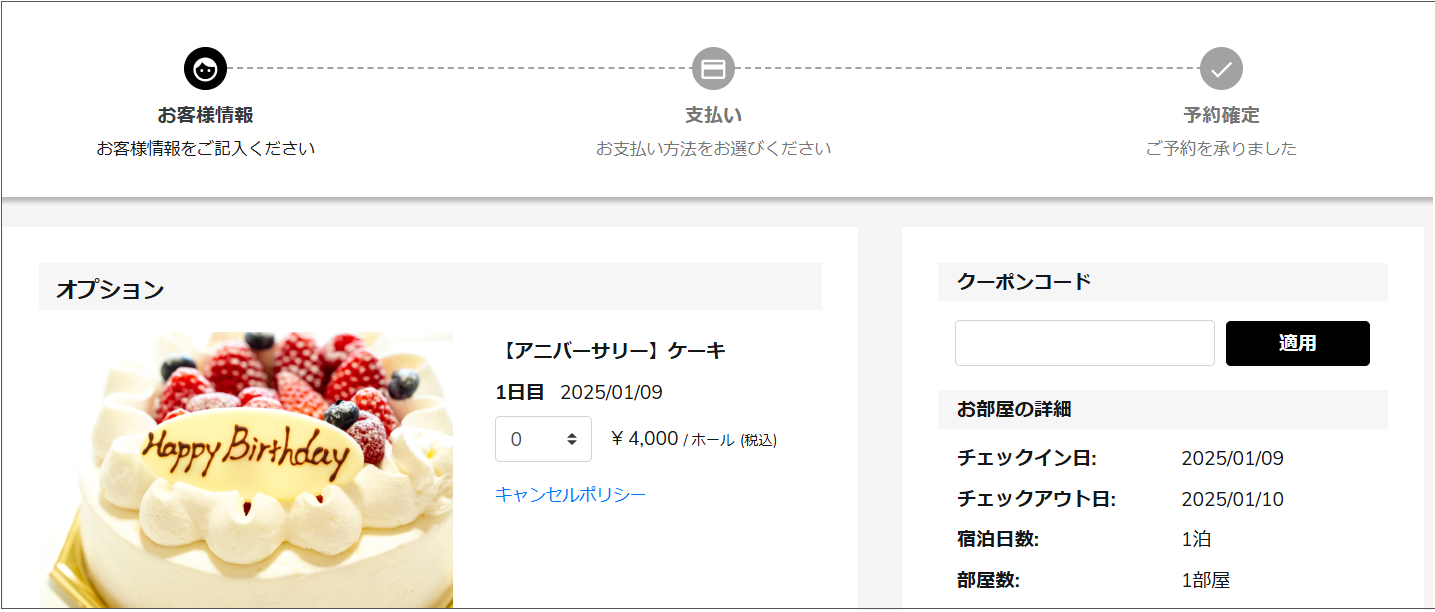
Task: Click the お部屋の詳細 section header
Action: (x=1163, y=409)
